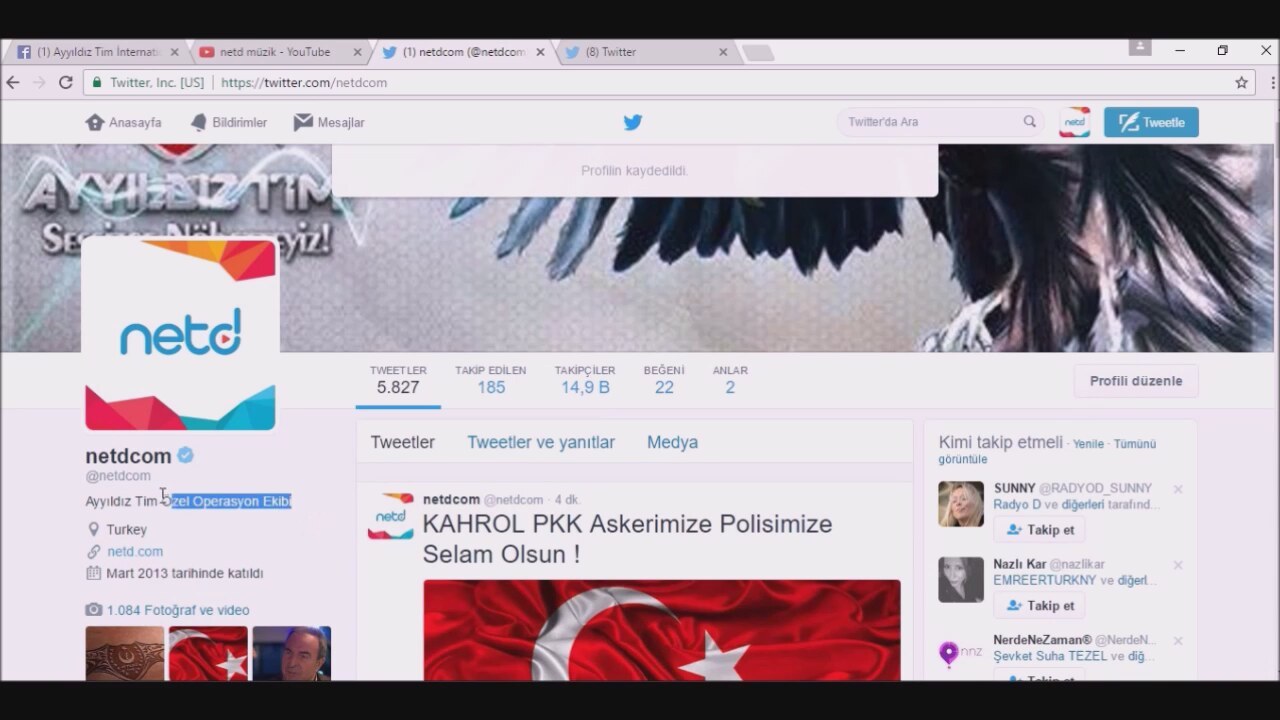
Task: Click NerdeNeZaman® name in suggestions
Action: coord(1042,640)
